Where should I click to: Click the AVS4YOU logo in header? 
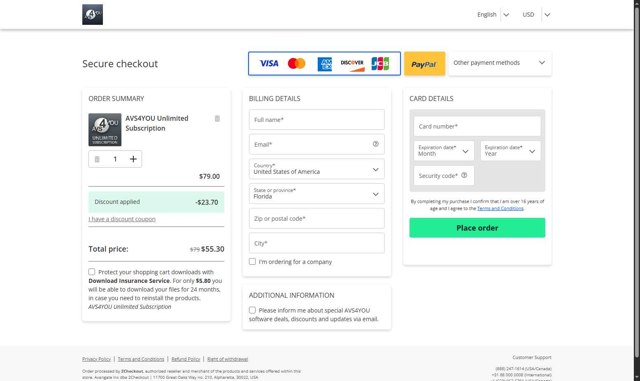click(92, 15)
